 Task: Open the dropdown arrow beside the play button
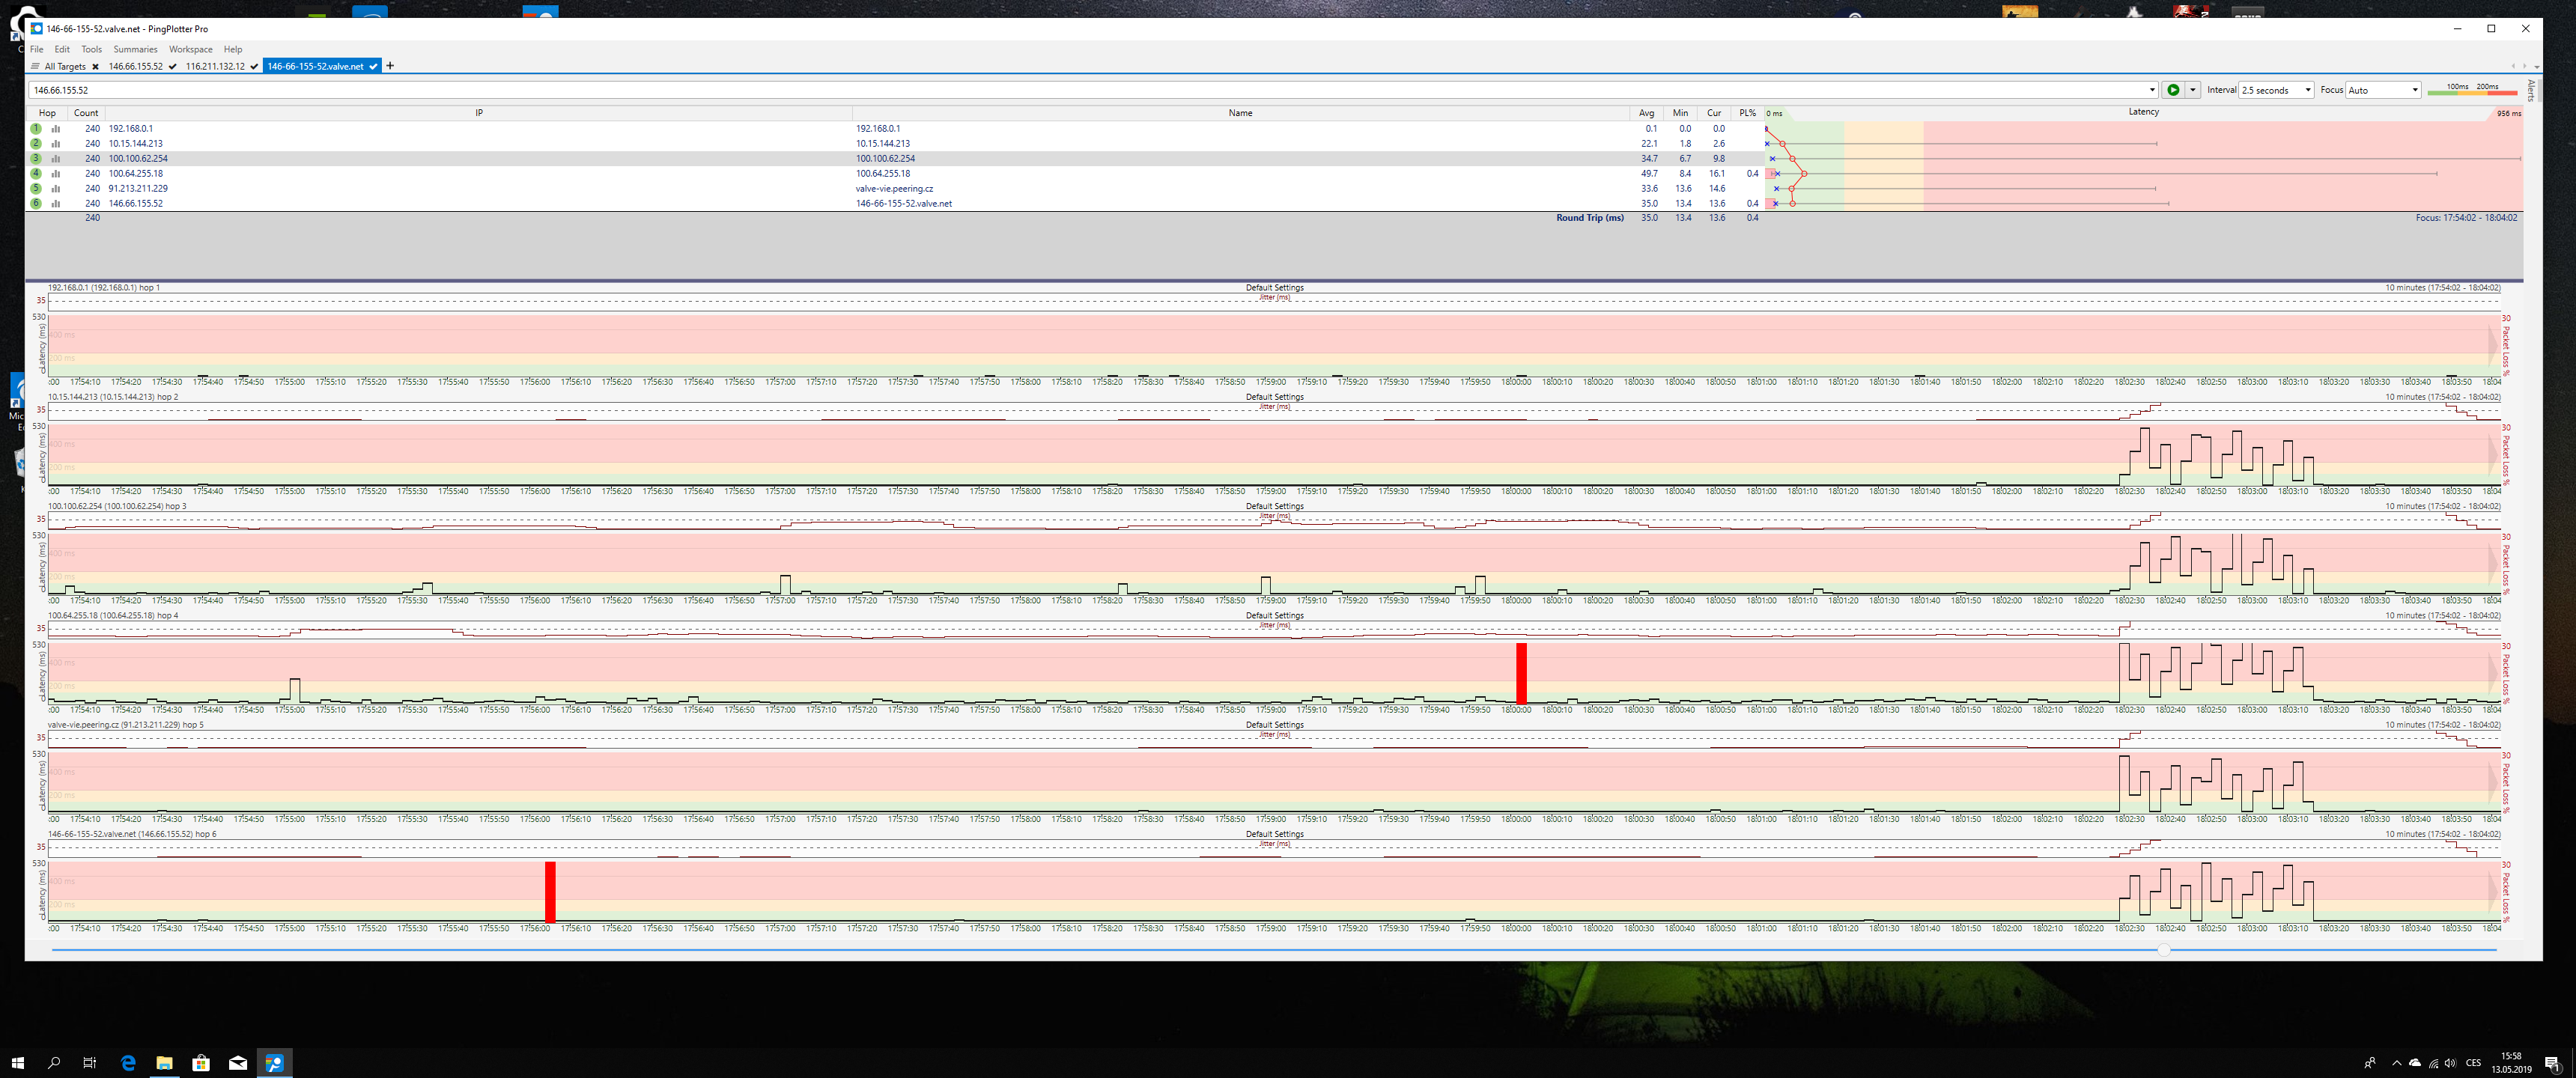pos(2193,90)
